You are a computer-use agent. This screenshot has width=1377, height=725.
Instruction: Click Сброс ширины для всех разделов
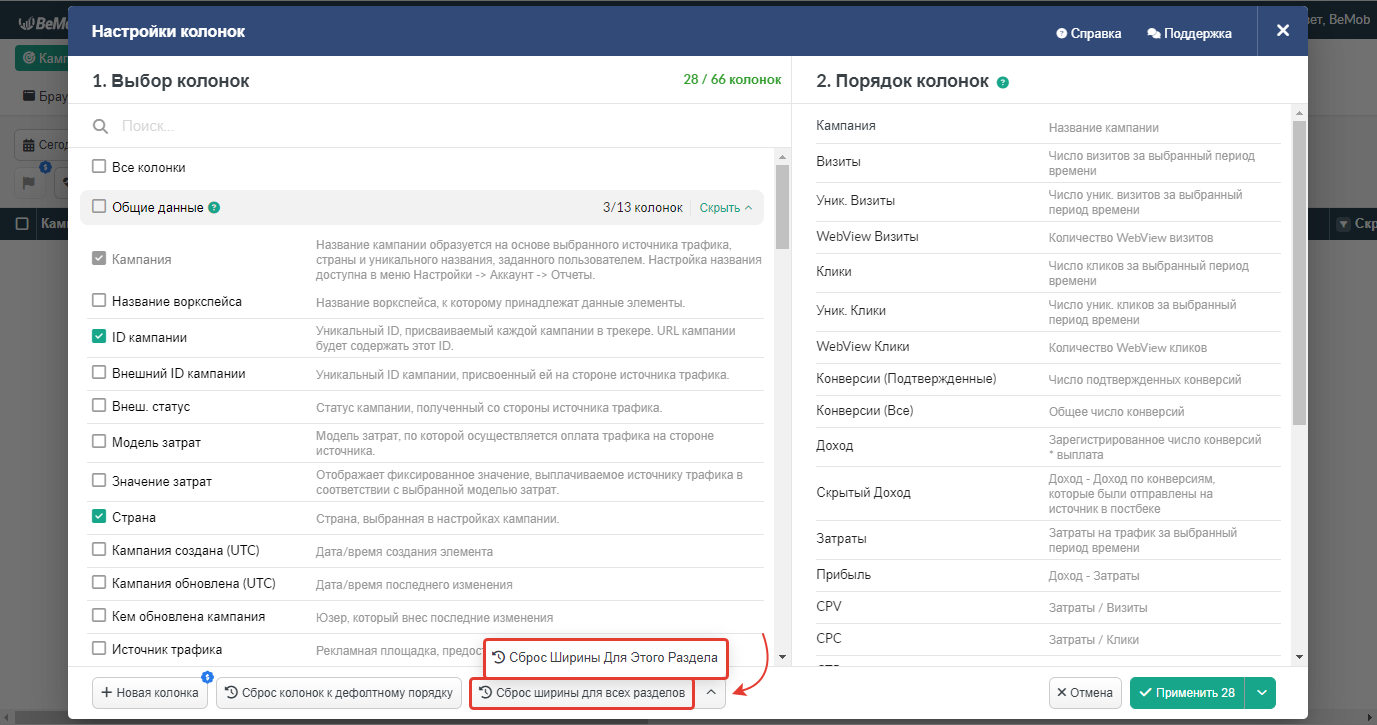(x=582, y=693)
